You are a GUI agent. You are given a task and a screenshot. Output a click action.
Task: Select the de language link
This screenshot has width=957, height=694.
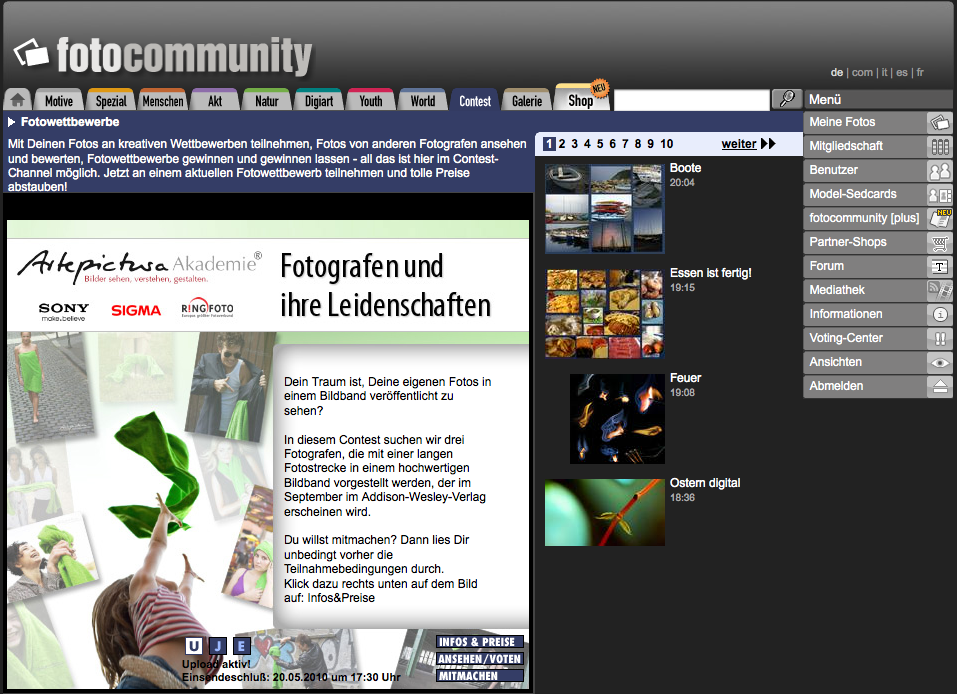click(837, 72)
